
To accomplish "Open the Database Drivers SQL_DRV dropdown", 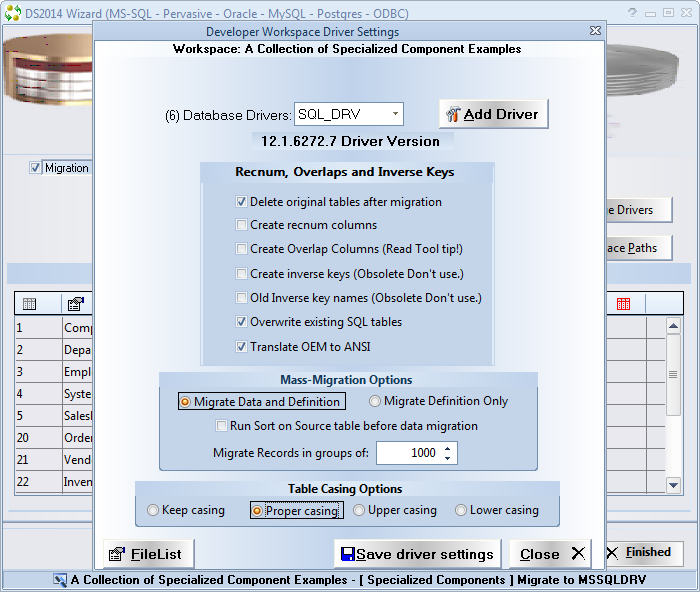I will (x=396, y=114).
